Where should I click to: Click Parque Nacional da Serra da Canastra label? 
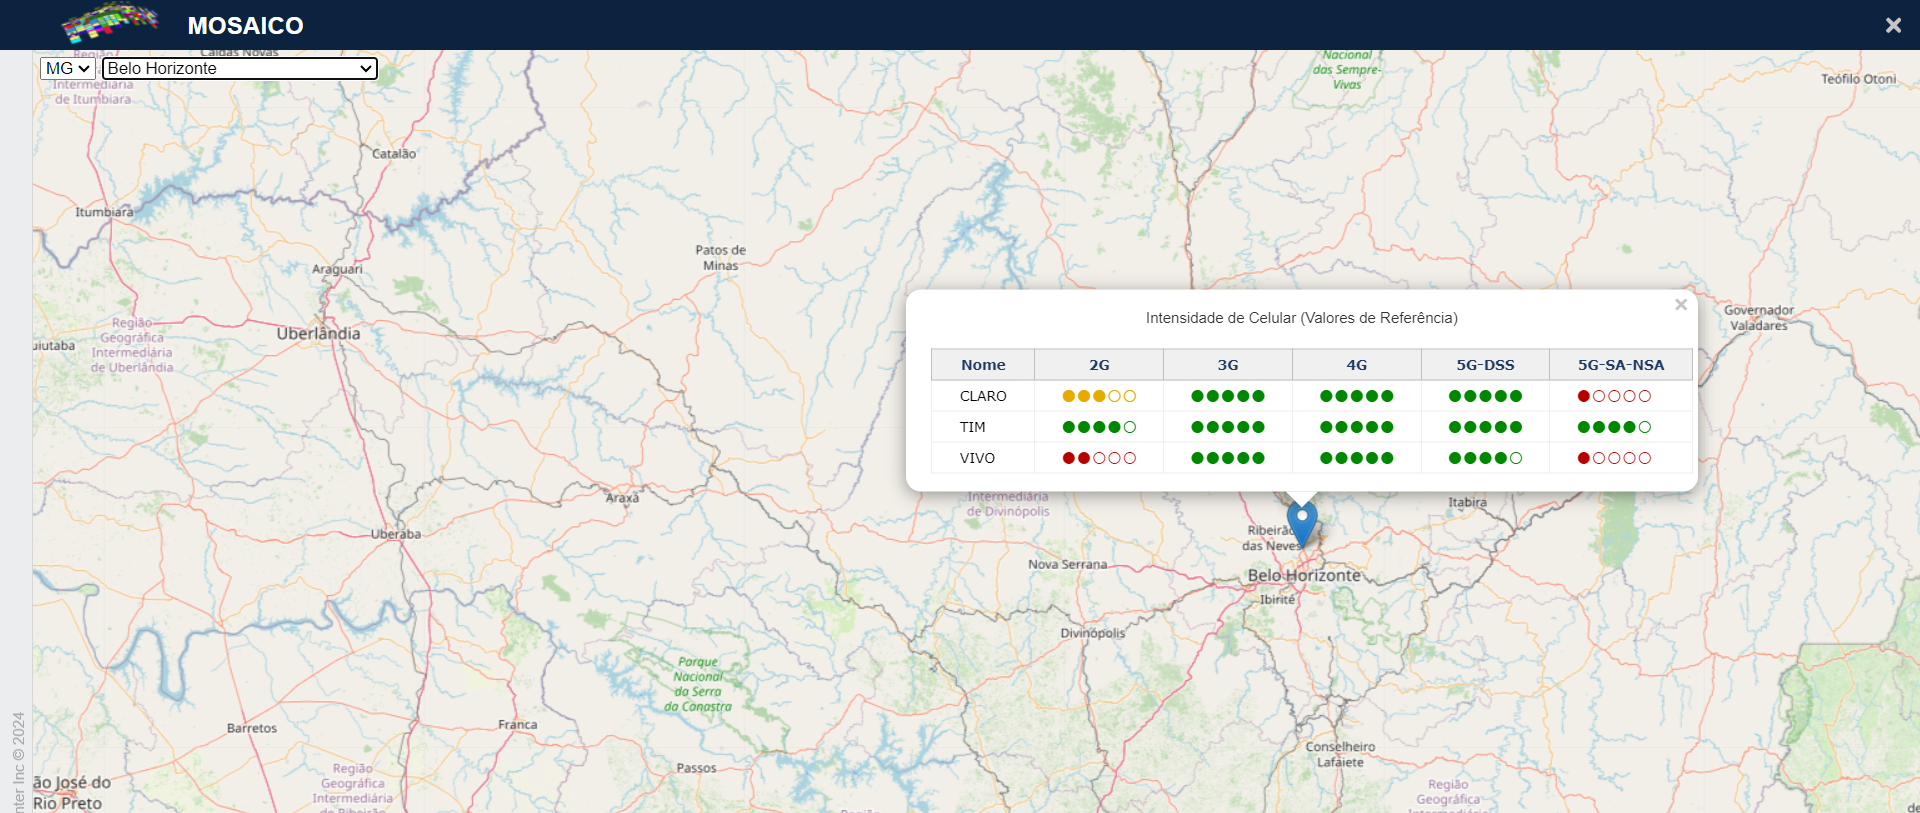coord(698,684)
